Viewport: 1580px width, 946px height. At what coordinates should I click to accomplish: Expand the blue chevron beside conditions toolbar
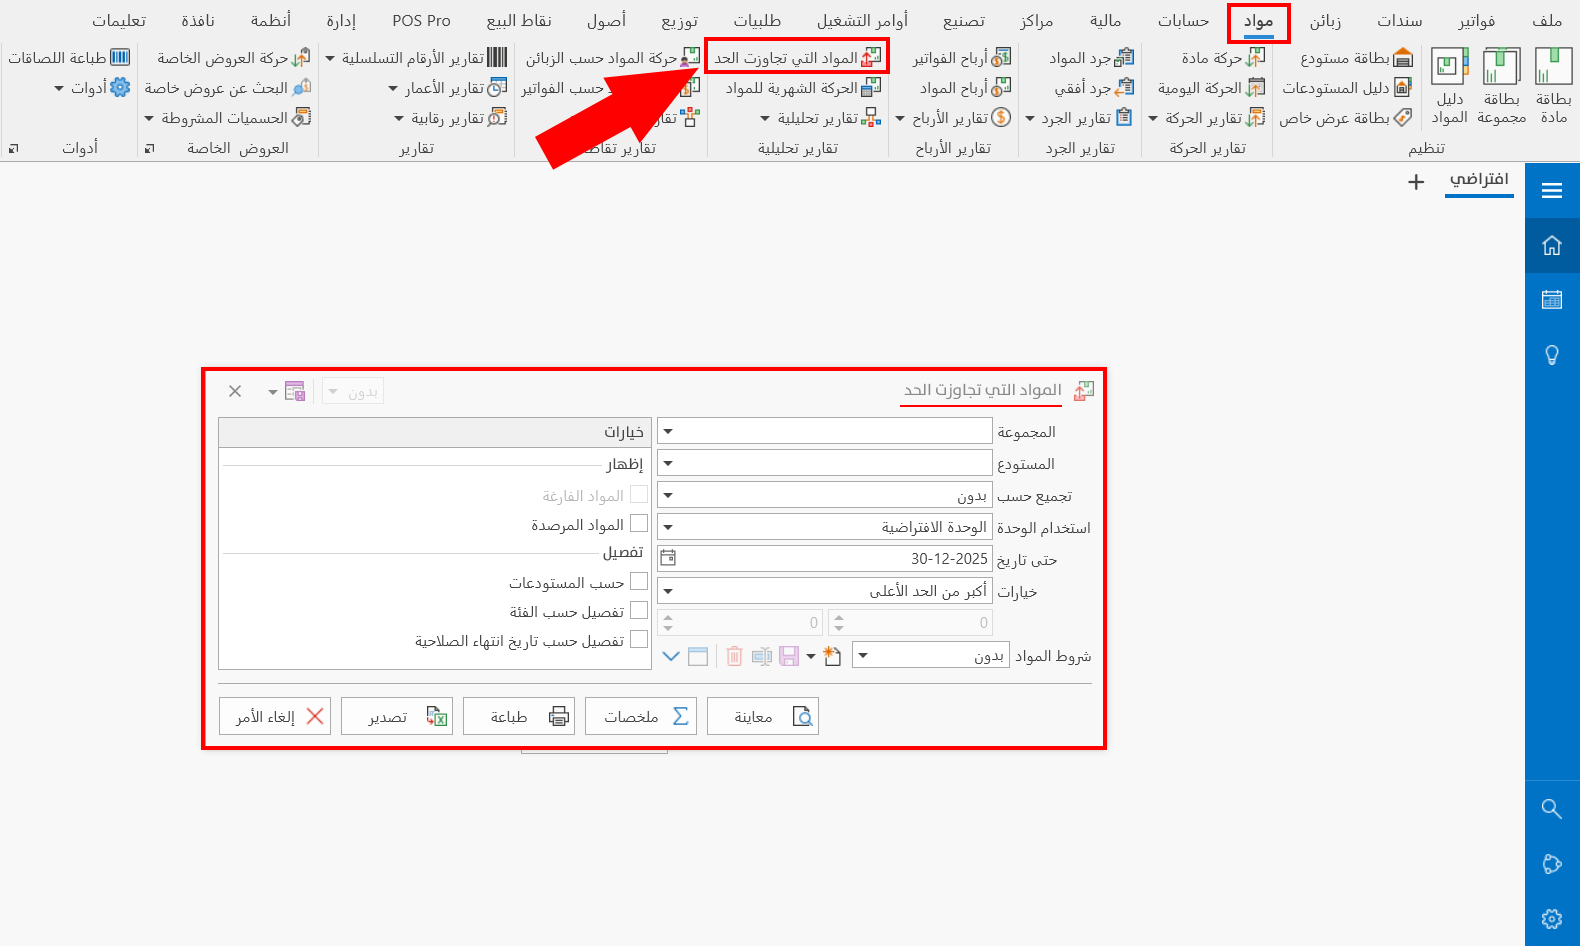tap(671, 656)
